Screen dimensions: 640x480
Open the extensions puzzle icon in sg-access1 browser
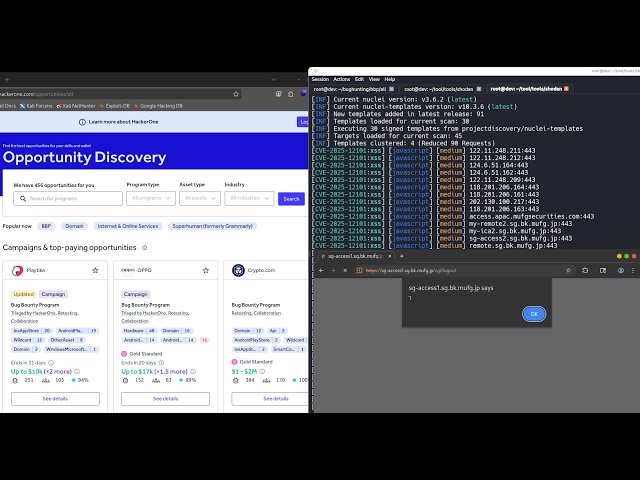585,270
